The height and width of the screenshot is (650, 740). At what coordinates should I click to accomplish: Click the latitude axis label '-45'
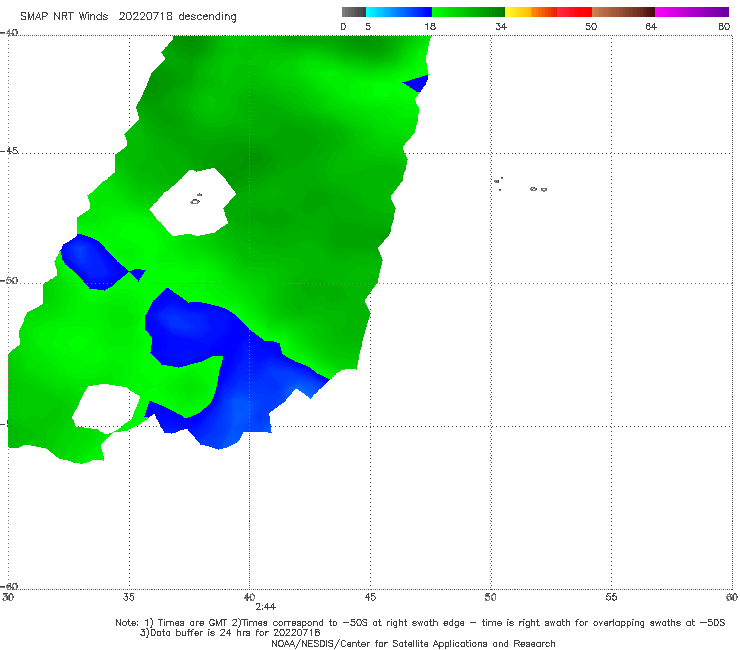coord(9,151)
